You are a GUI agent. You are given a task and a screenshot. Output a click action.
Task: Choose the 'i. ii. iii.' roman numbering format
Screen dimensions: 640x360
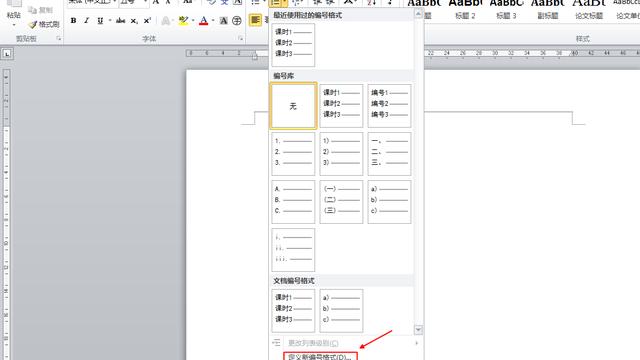point(293,250)
